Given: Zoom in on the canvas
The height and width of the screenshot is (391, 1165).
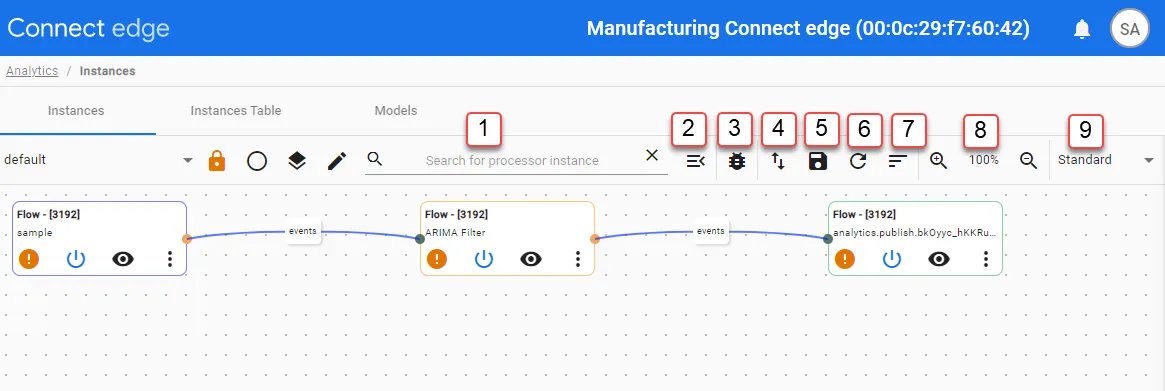Looking at the screenshot, I should 938,160.
